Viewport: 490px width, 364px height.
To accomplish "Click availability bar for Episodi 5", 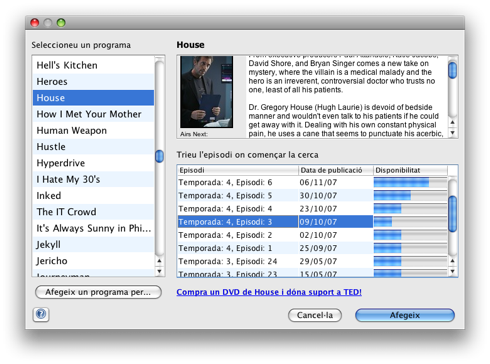I will coord(410,196).
